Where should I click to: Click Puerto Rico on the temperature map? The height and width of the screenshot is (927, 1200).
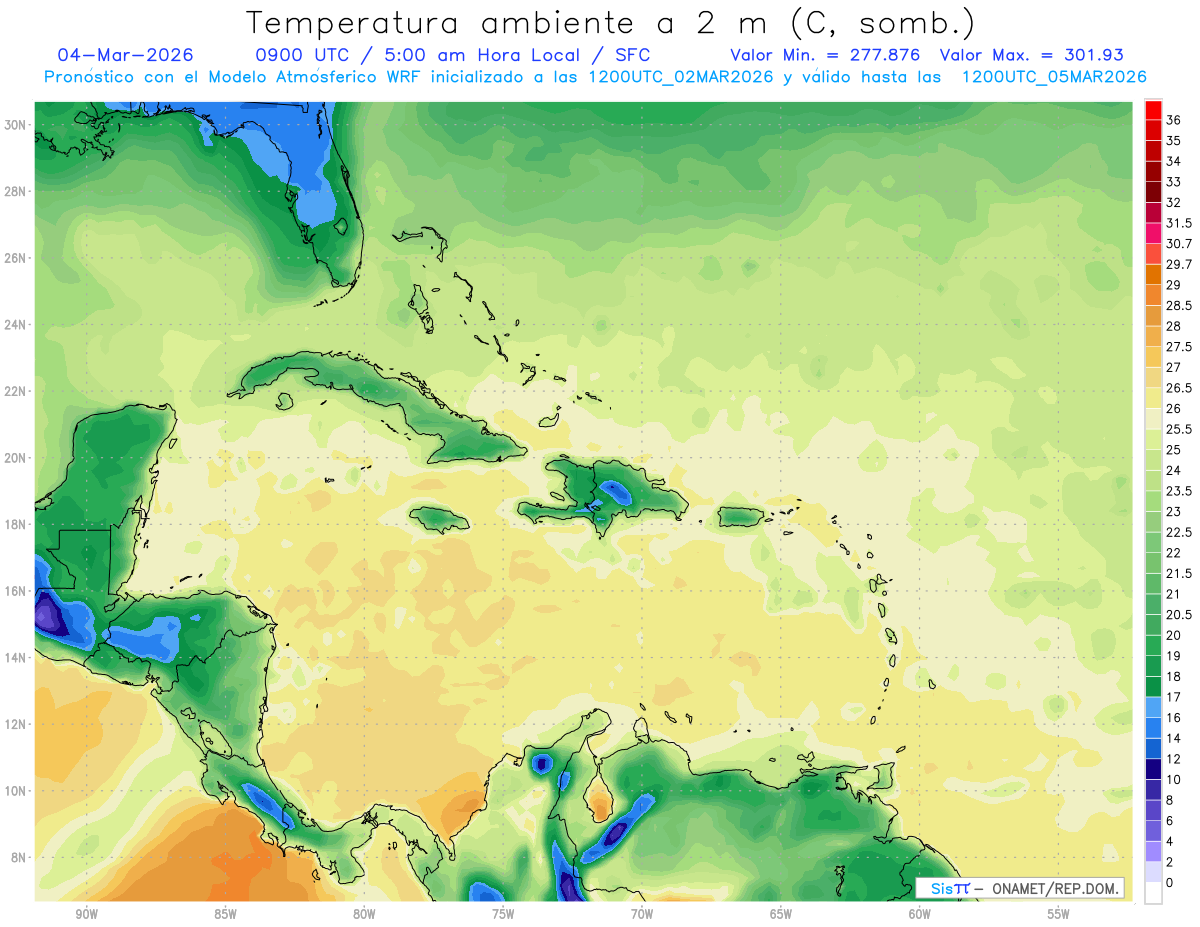pyautogui.click(x=741, y=516)
